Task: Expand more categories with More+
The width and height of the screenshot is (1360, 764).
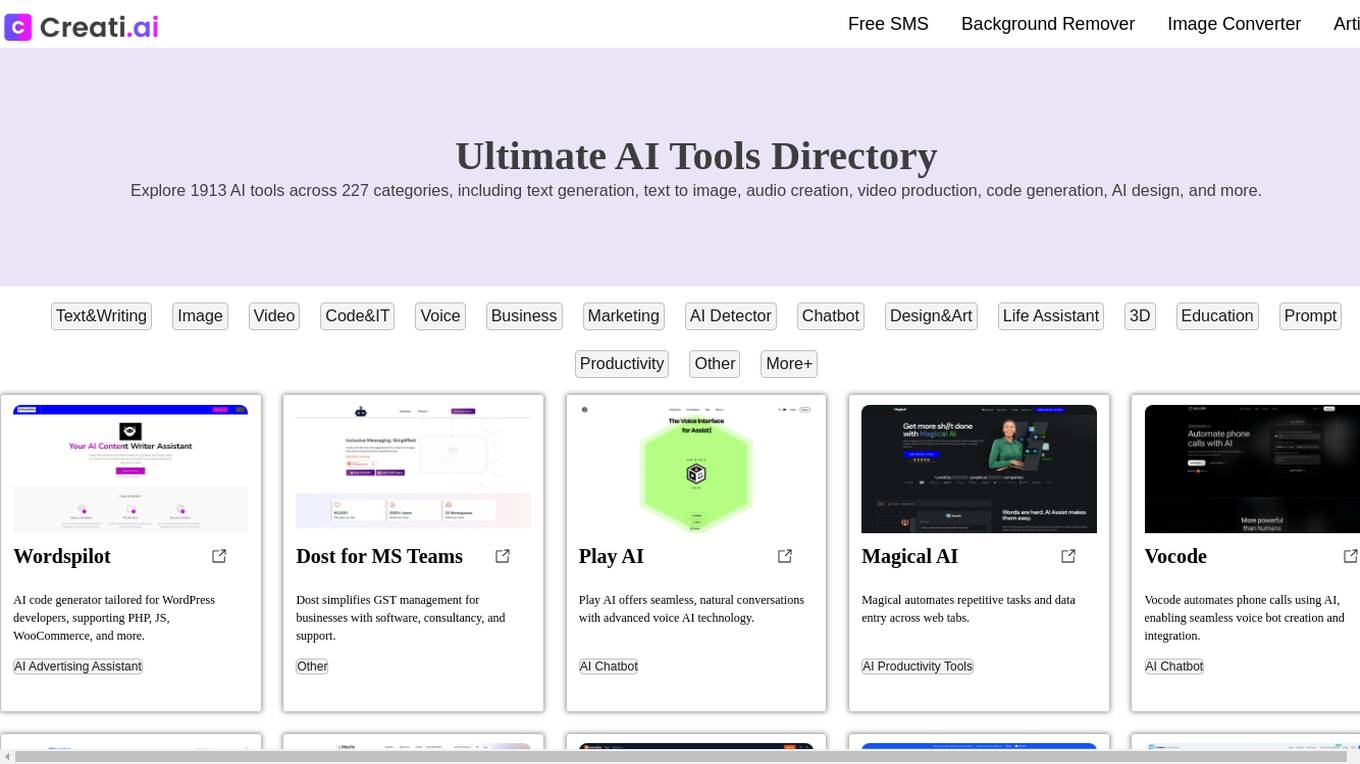Action: (789, 364)
